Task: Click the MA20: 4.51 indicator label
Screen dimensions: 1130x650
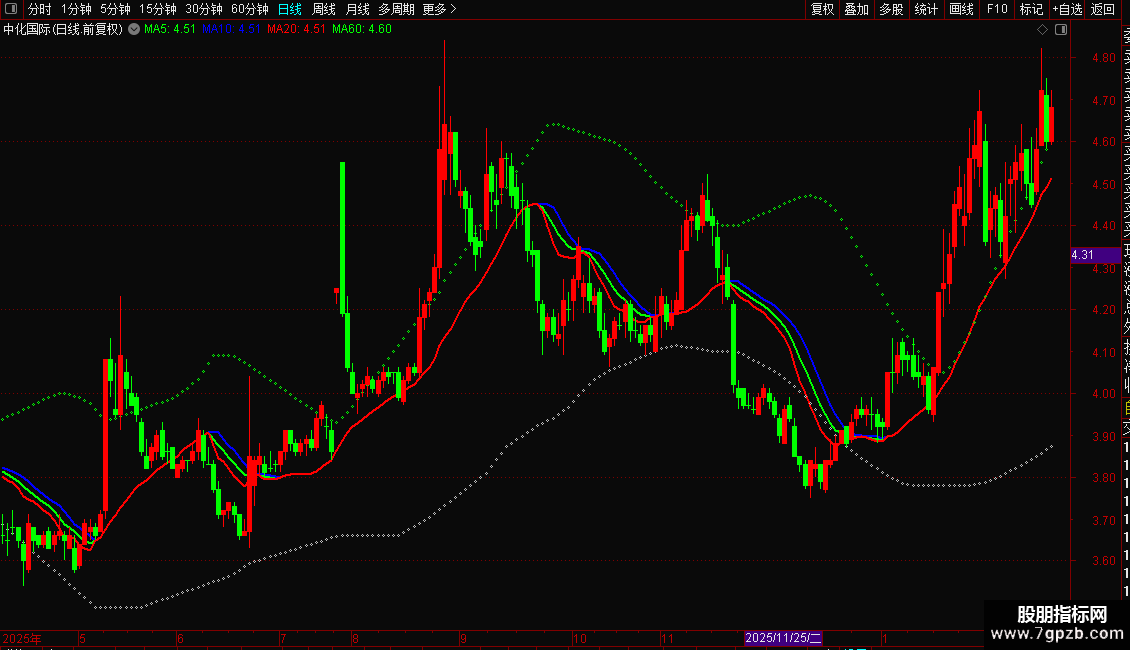Action: tap(296, 30)
